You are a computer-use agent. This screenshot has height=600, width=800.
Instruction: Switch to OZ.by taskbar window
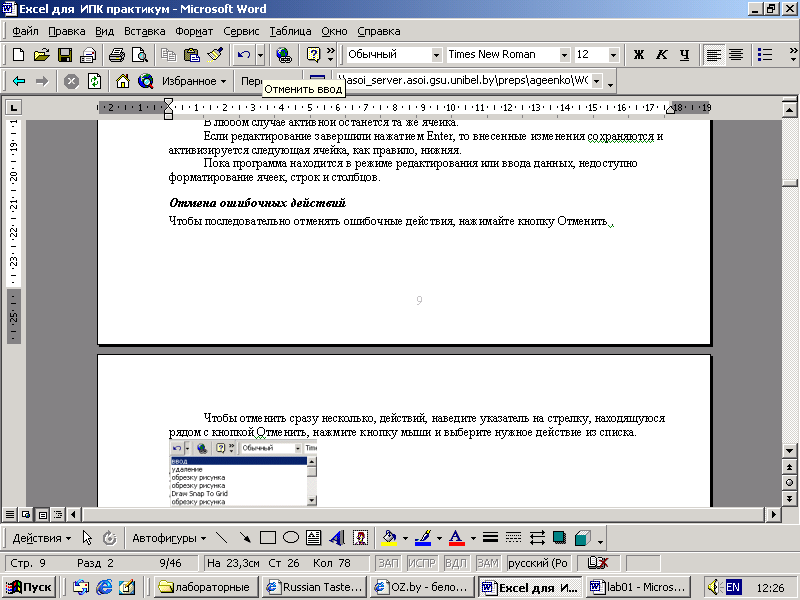(421, 587)
